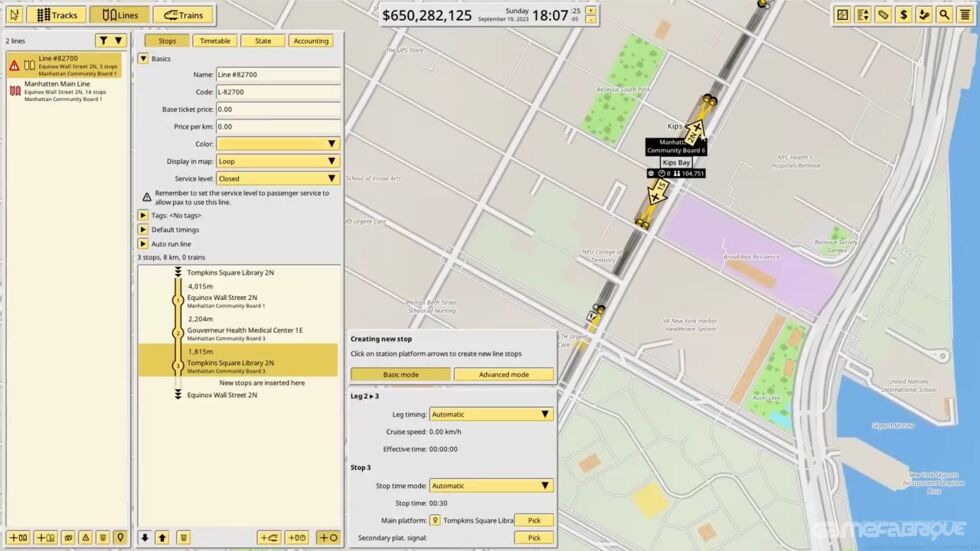Click the Kips Bay station label
Image resolution: width=980 pixels, height=551 pixels.
click(x=676, y=162)
